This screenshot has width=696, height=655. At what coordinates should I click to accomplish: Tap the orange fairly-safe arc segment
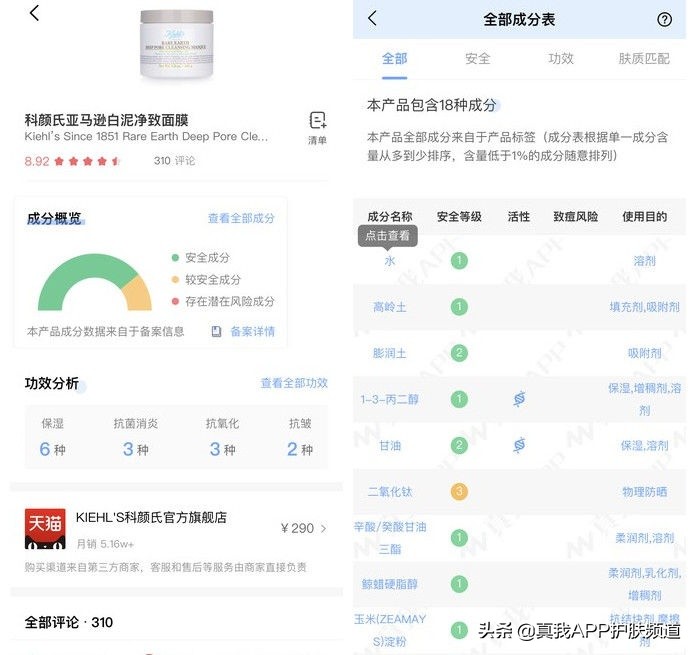138,293
